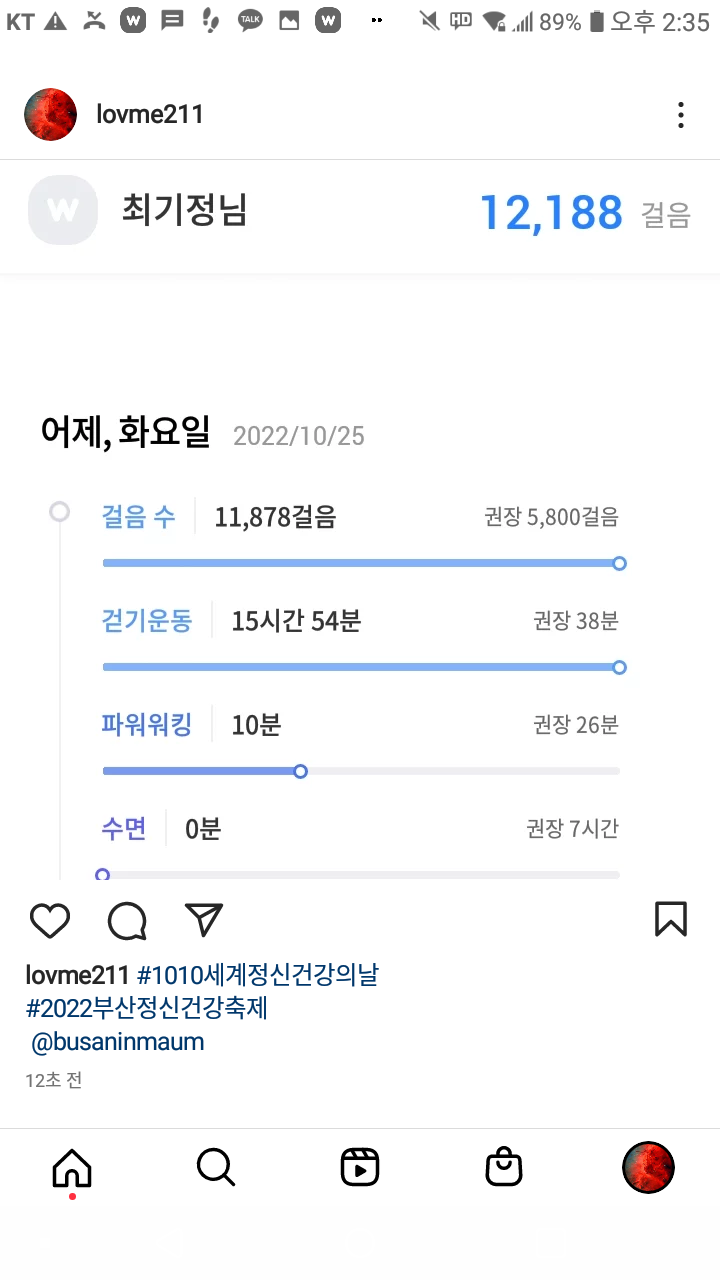
Task: Share post via paper plane icon
Action: point(204,920)
